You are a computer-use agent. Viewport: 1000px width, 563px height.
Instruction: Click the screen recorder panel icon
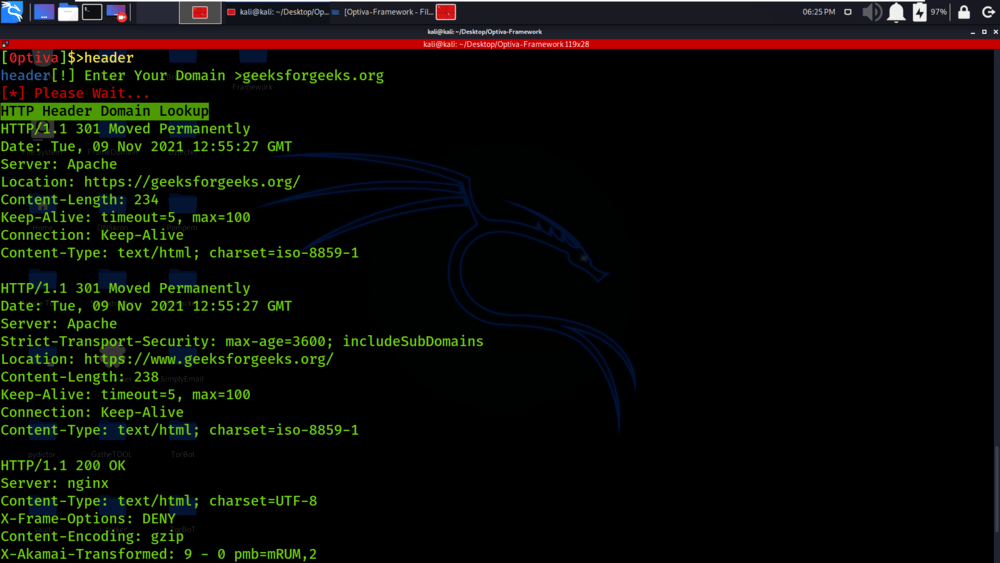[x=117, y=12]
